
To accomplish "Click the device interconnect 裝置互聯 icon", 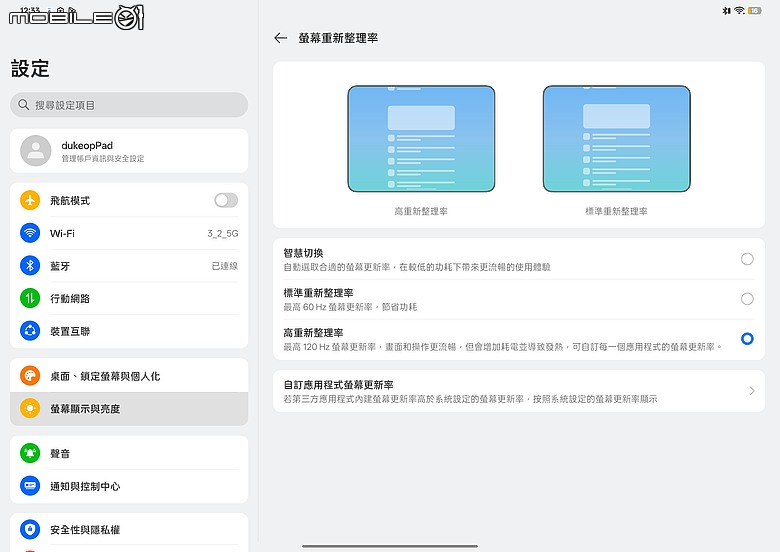I will click(x=30, y=331).
